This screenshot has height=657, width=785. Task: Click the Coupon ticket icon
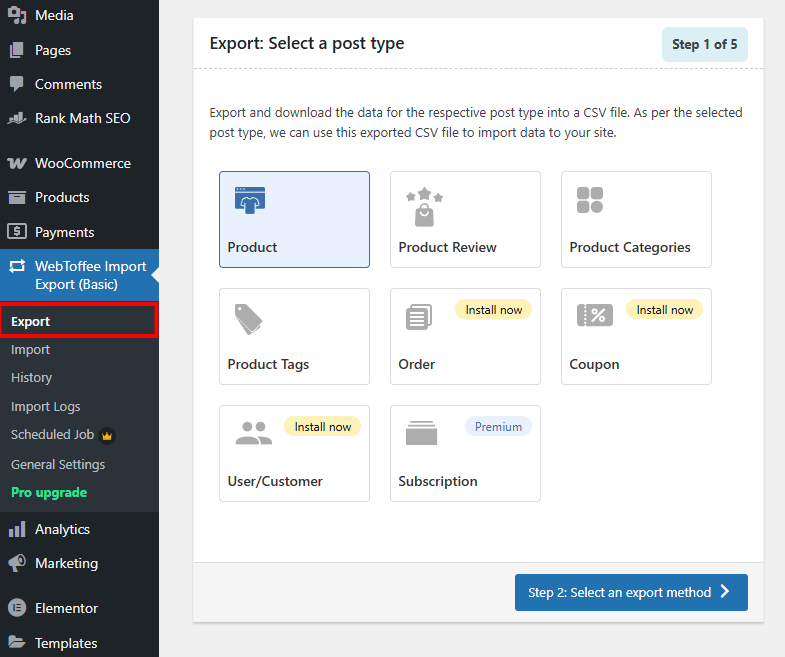tap(595, 316)
